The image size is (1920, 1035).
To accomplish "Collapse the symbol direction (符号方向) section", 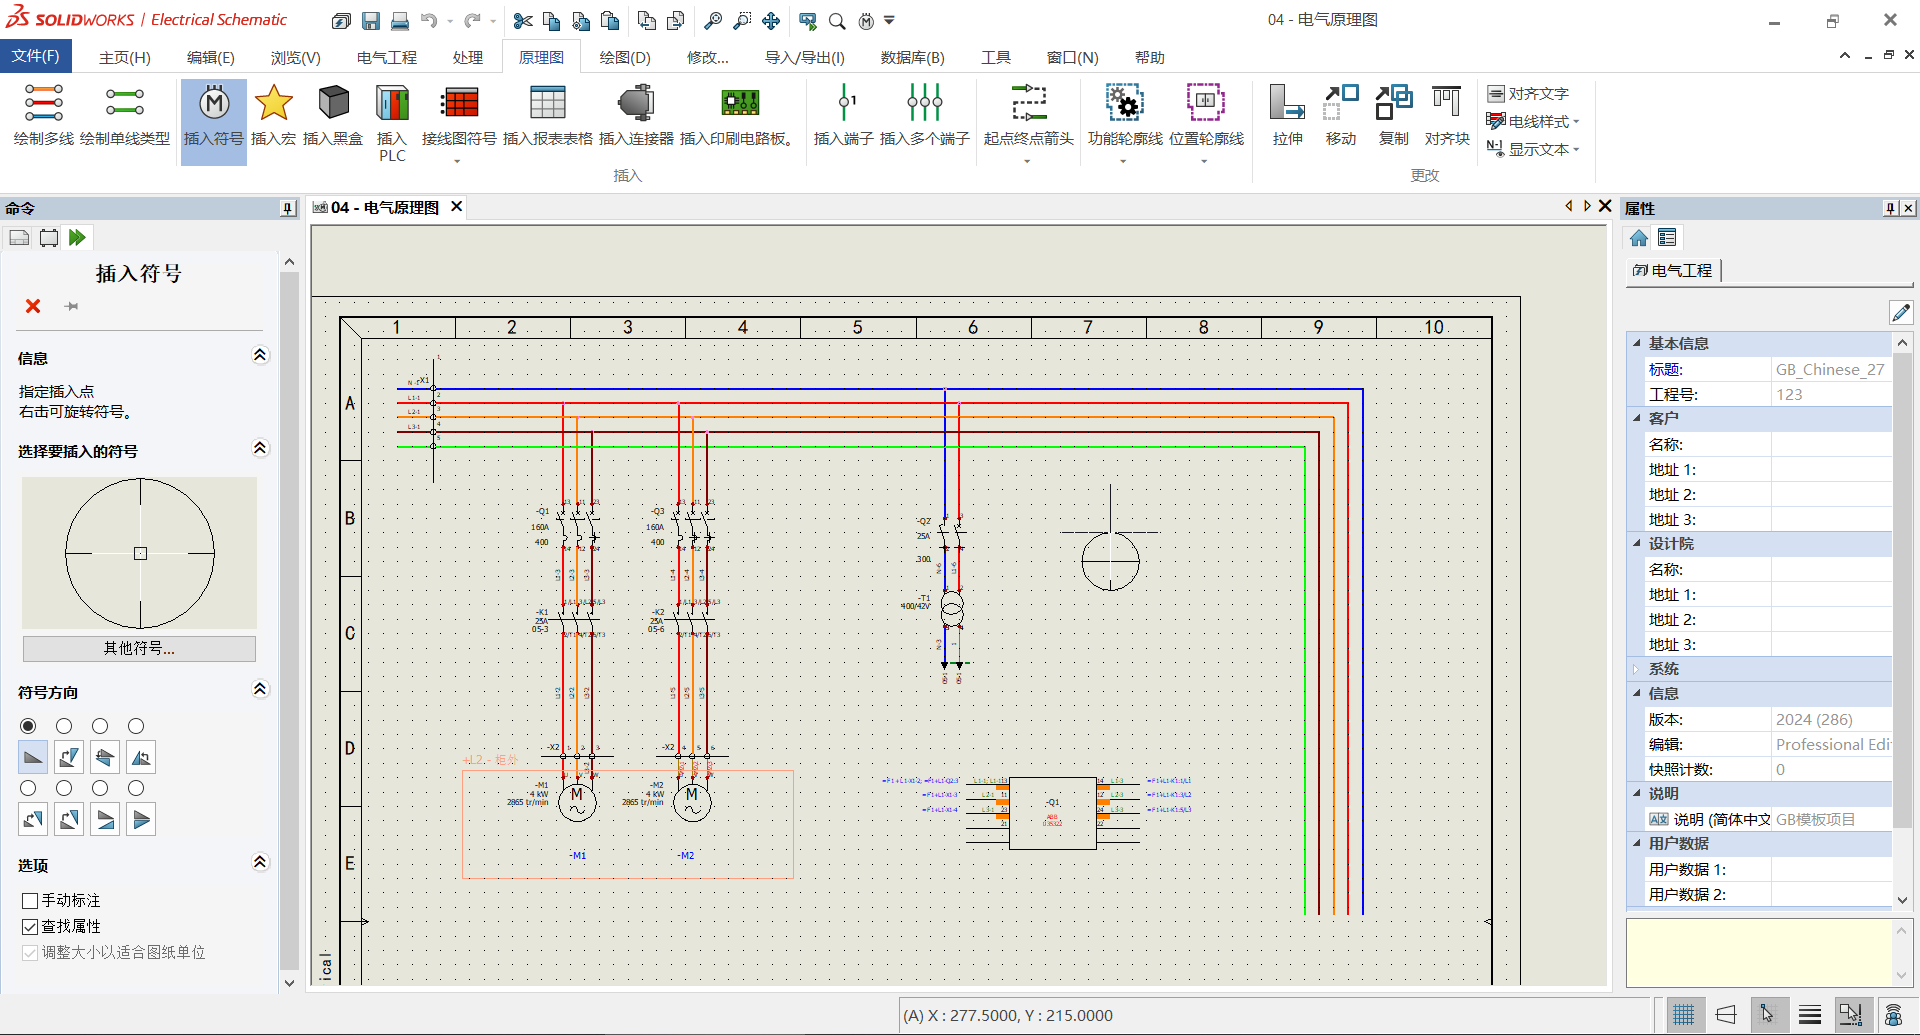I will 260,690.
